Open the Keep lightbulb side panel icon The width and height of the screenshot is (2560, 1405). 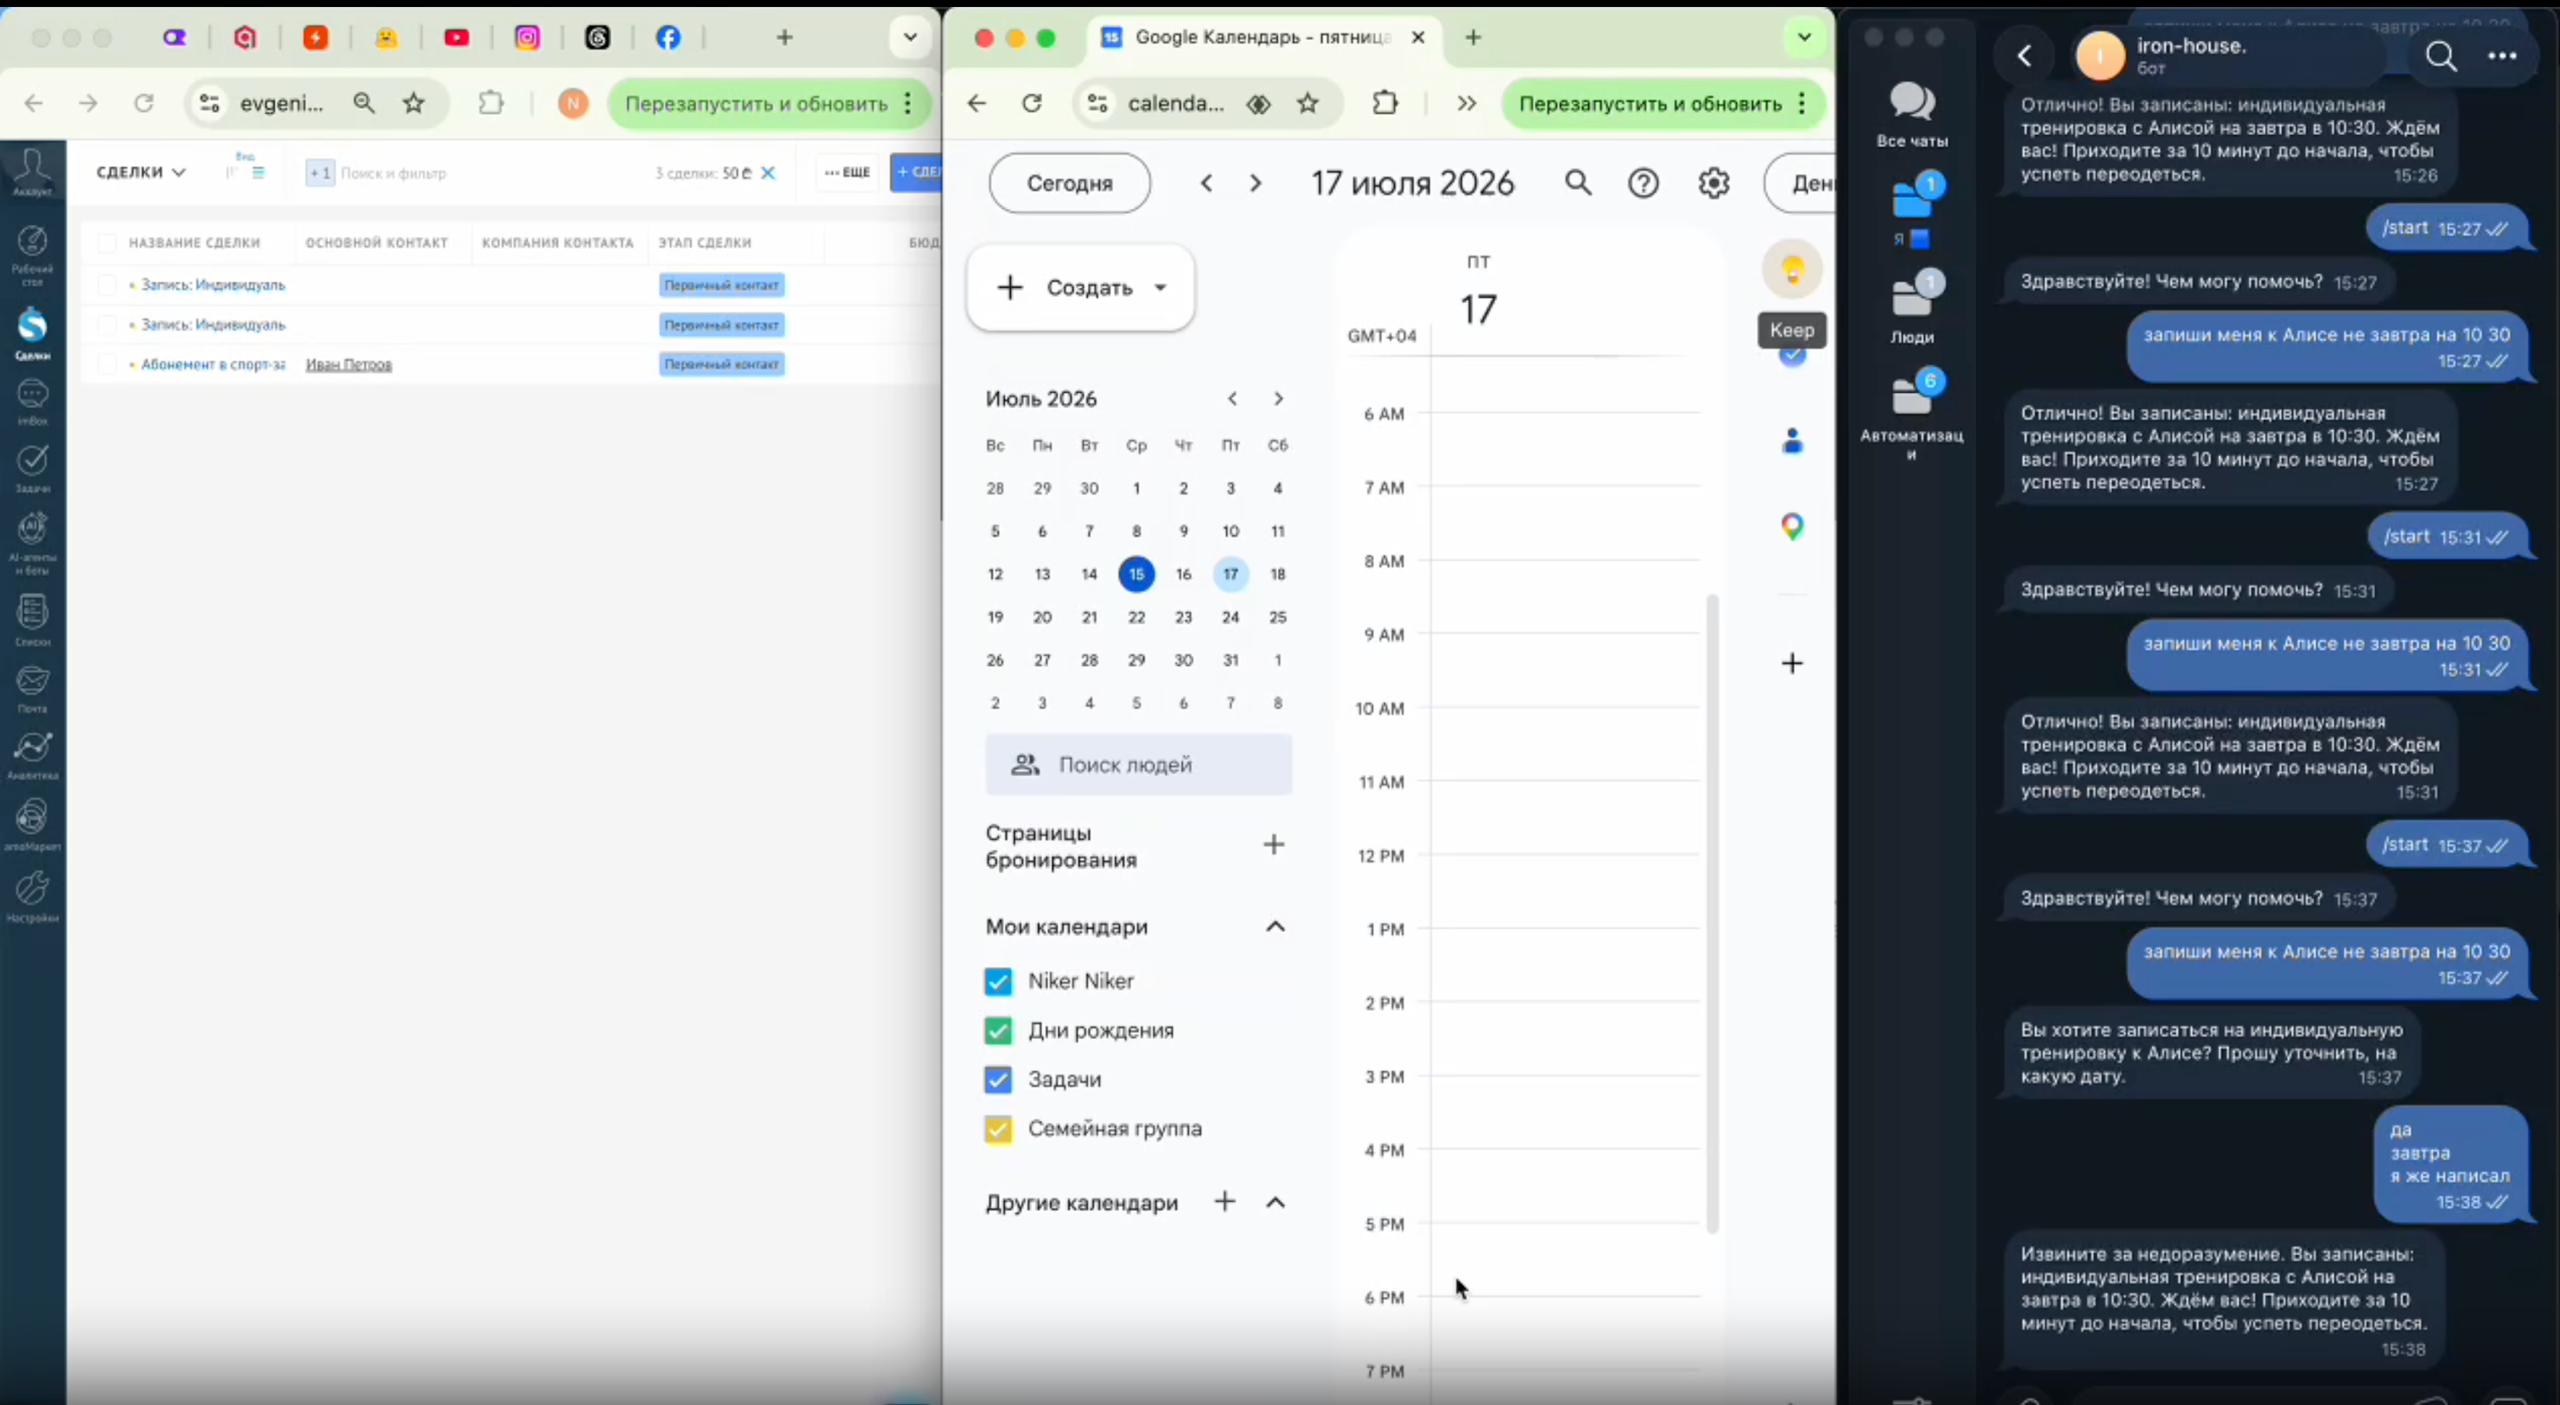(x=1792, y=269)
